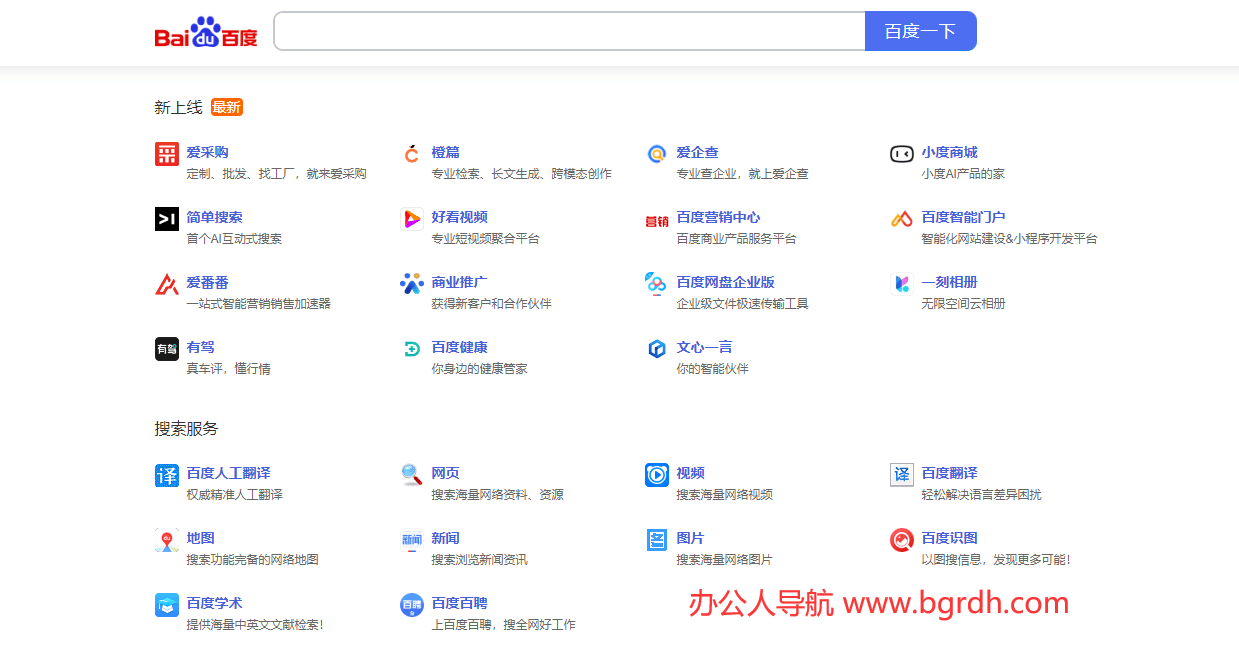Select the 橙篇 icon
1239x663 pixels.
411,153
